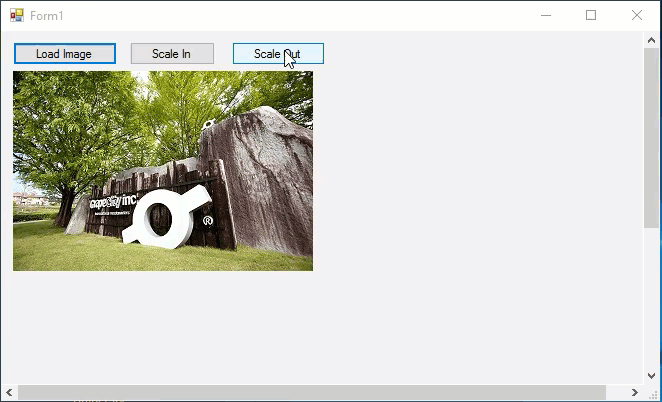The width and height of the screenshot is (662, 402).
Task: Click the vertical scrollbar up arrow
Action: point(651,41)
